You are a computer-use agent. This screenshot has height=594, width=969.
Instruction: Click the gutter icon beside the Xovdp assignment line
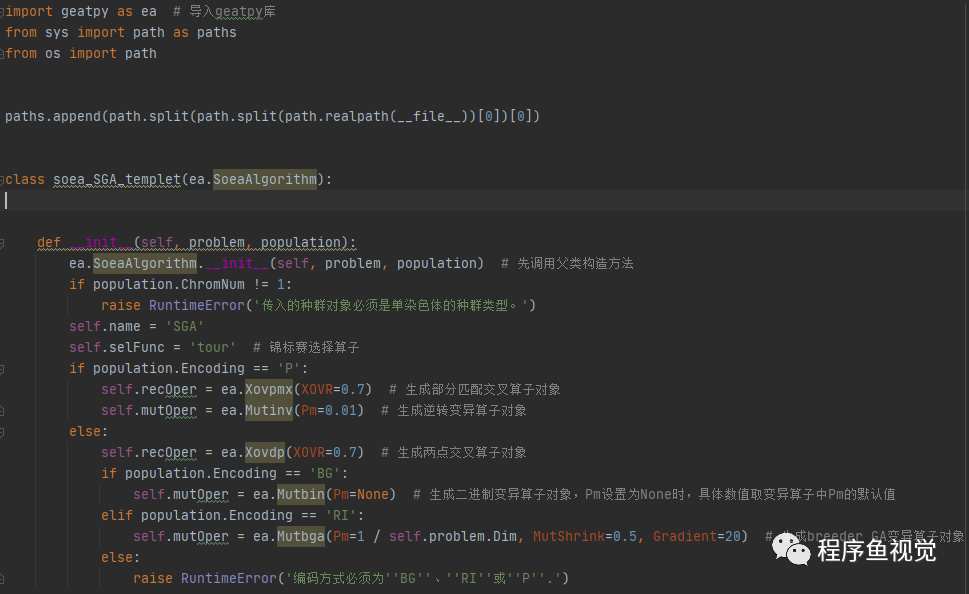coord(4,452)
